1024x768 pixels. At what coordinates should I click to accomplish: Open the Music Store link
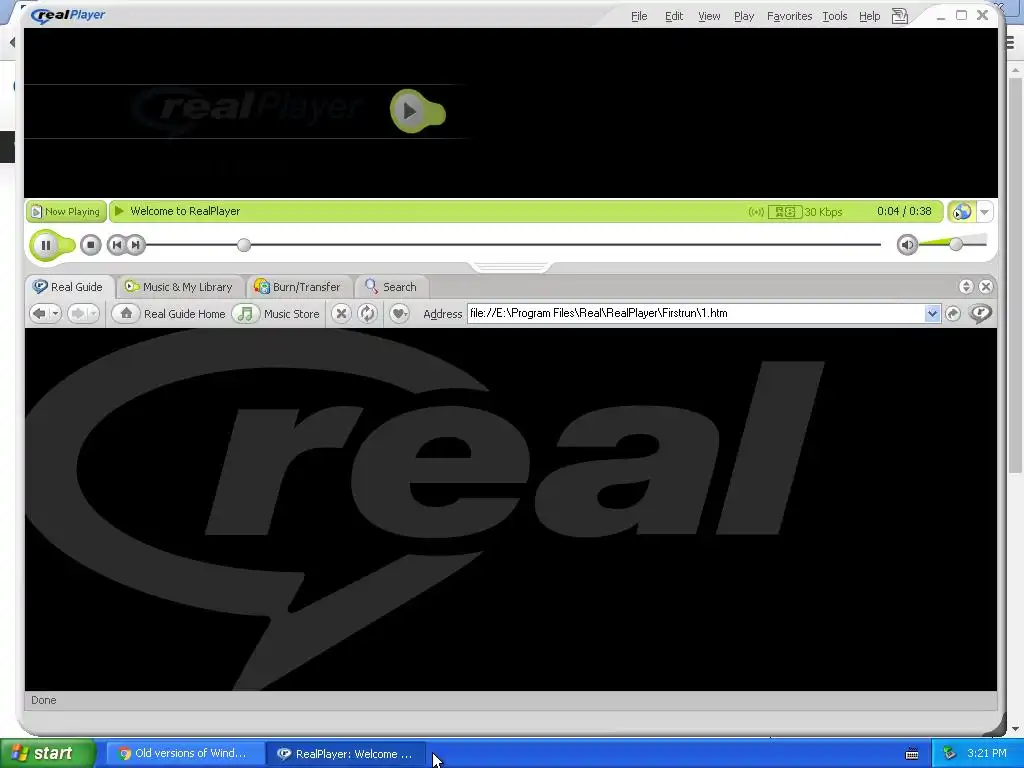[x=291, y=314]
